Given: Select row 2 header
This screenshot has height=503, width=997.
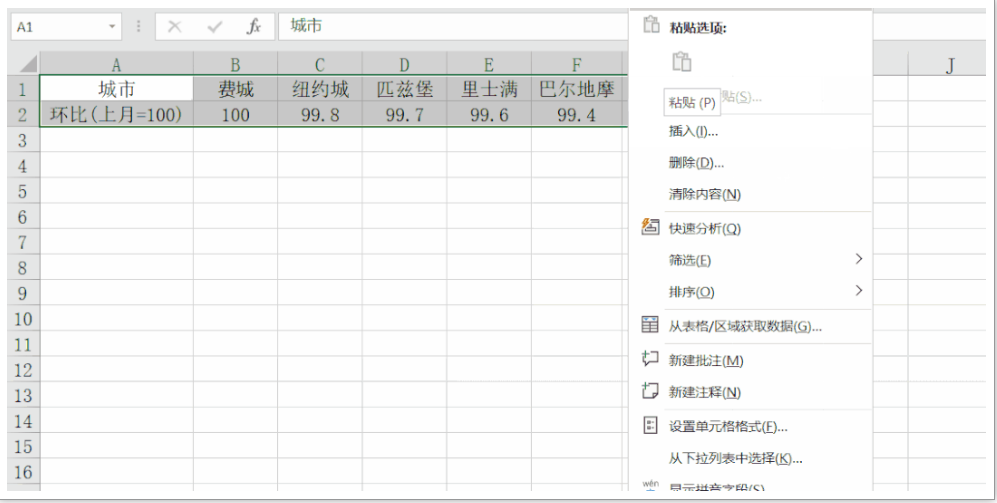Looking at the screenshot, I should pos(23,114).
